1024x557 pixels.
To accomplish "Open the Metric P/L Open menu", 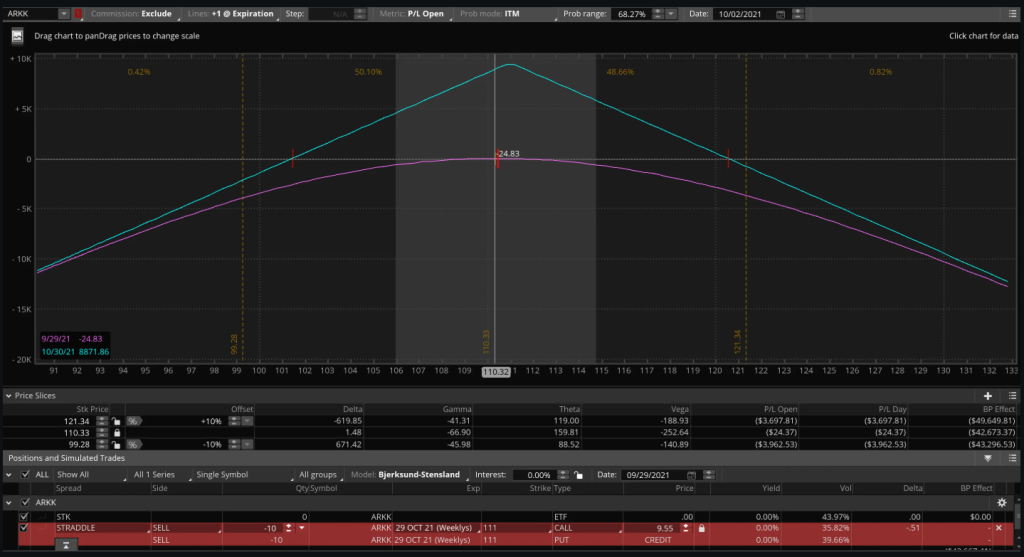I will point(413,14).
